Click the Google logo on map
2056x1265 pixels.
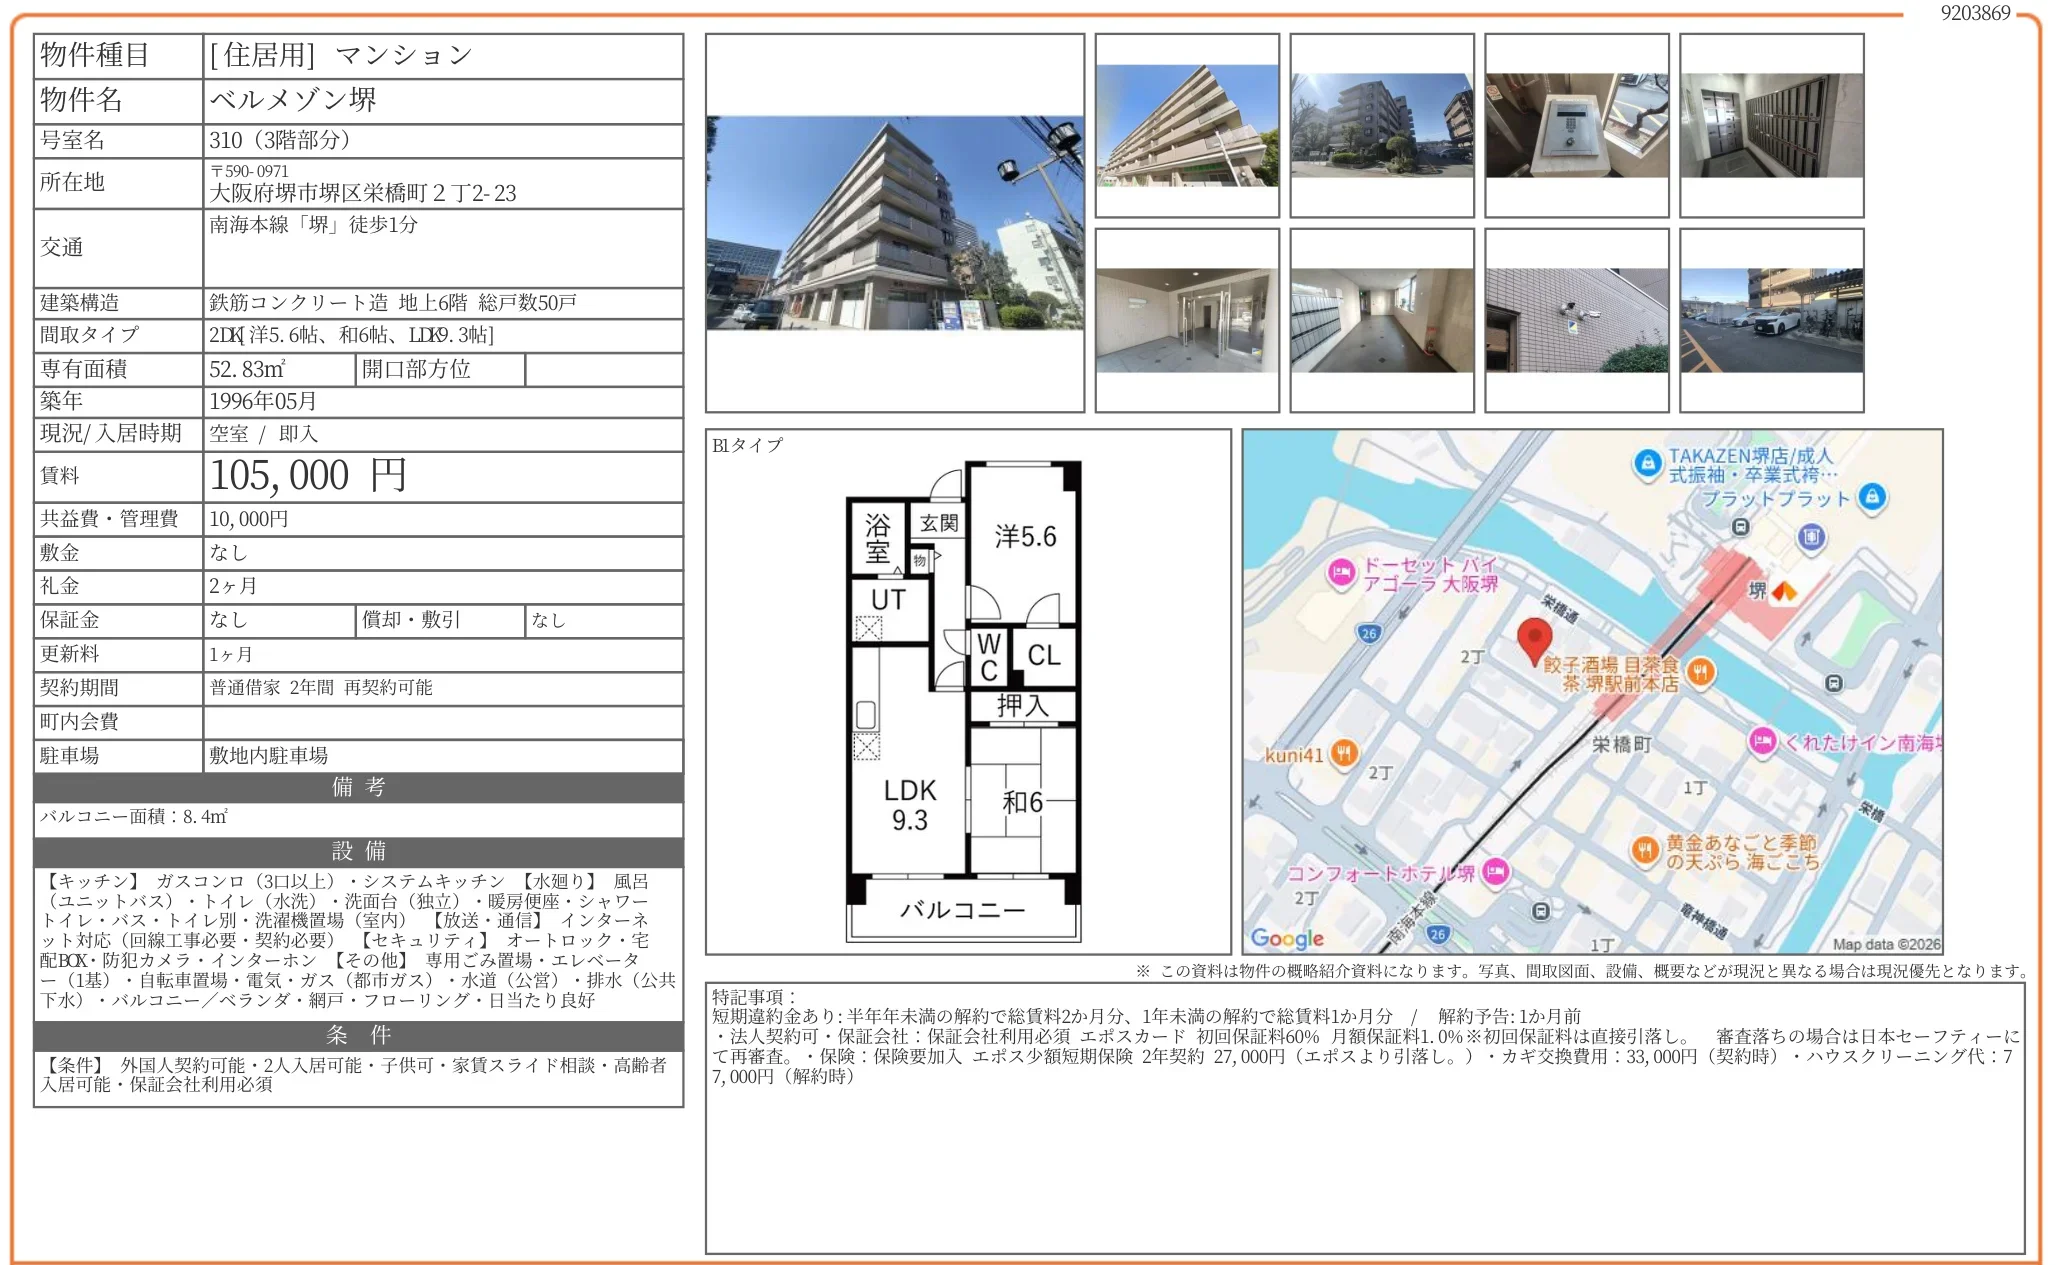(x=1287, y=938)
